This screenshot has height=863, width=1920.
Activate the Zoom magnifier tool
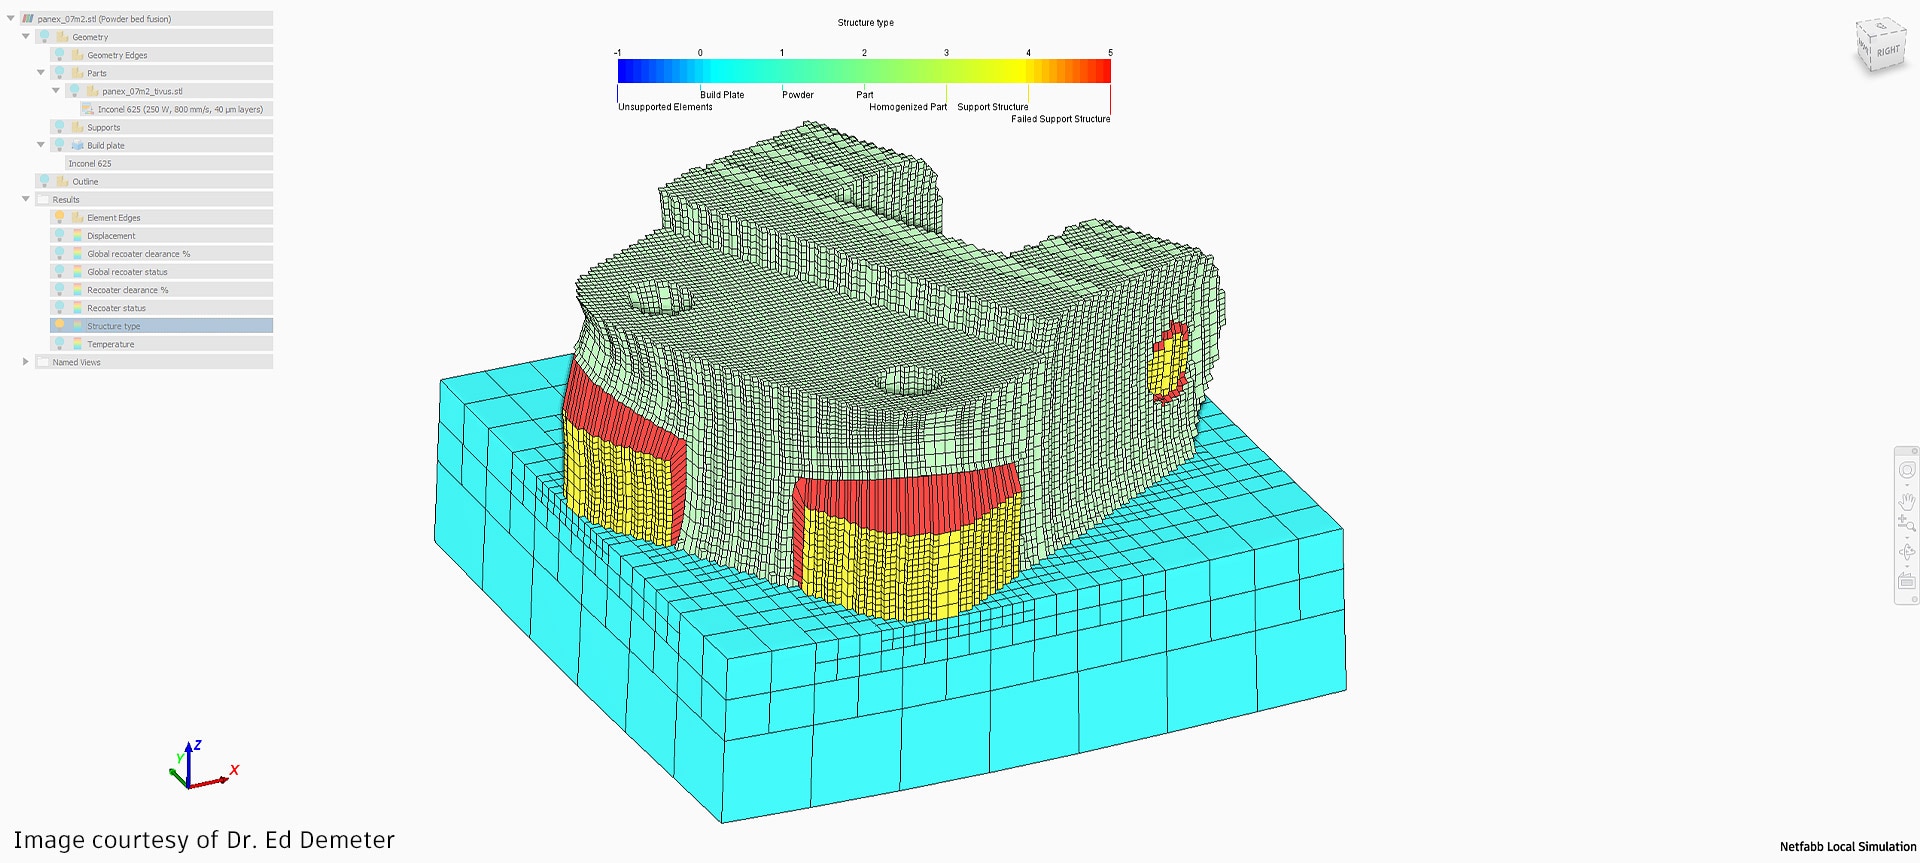coord(1906,524)
